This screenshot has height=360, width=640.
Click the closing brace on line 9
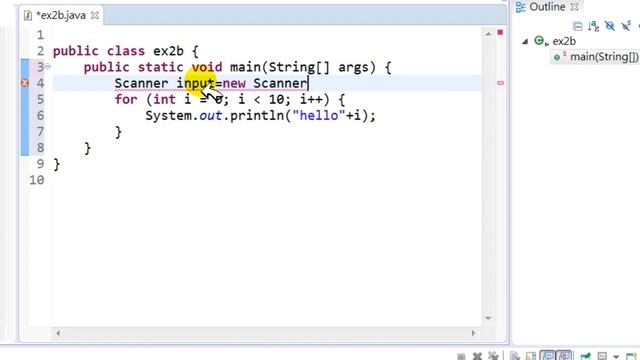[57, 164]
